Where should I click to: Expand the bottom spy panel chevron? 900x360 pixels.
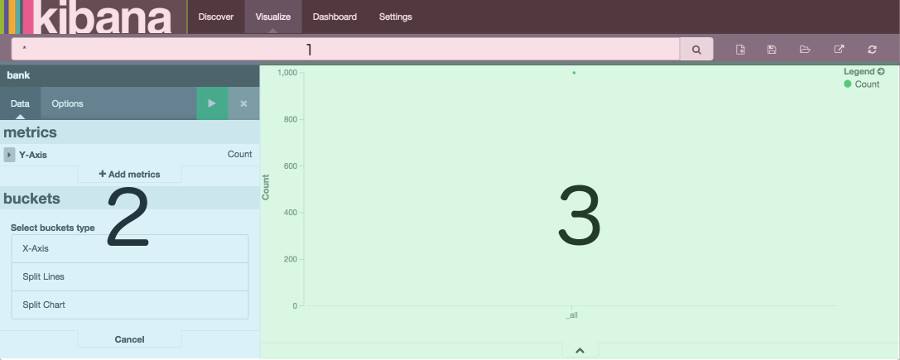coord(580,350)
